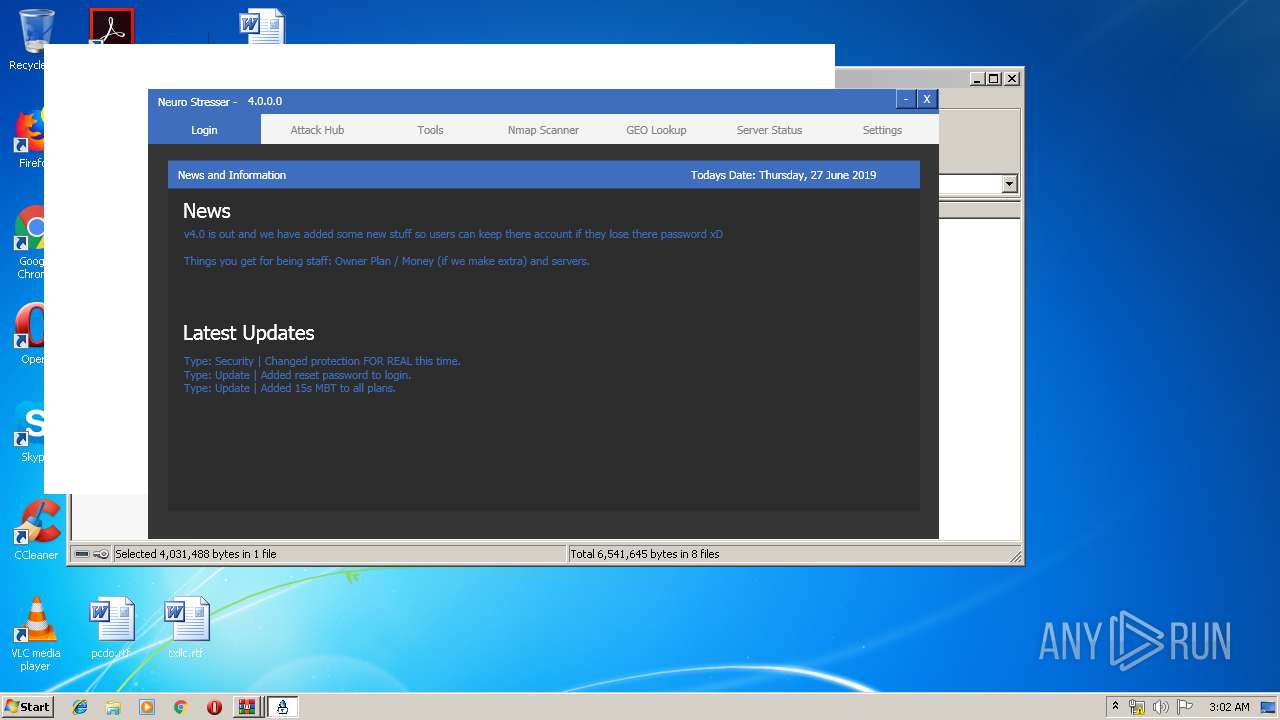
Task: Click the resize grip of the WinRAR window
Action: [1015, 556]
